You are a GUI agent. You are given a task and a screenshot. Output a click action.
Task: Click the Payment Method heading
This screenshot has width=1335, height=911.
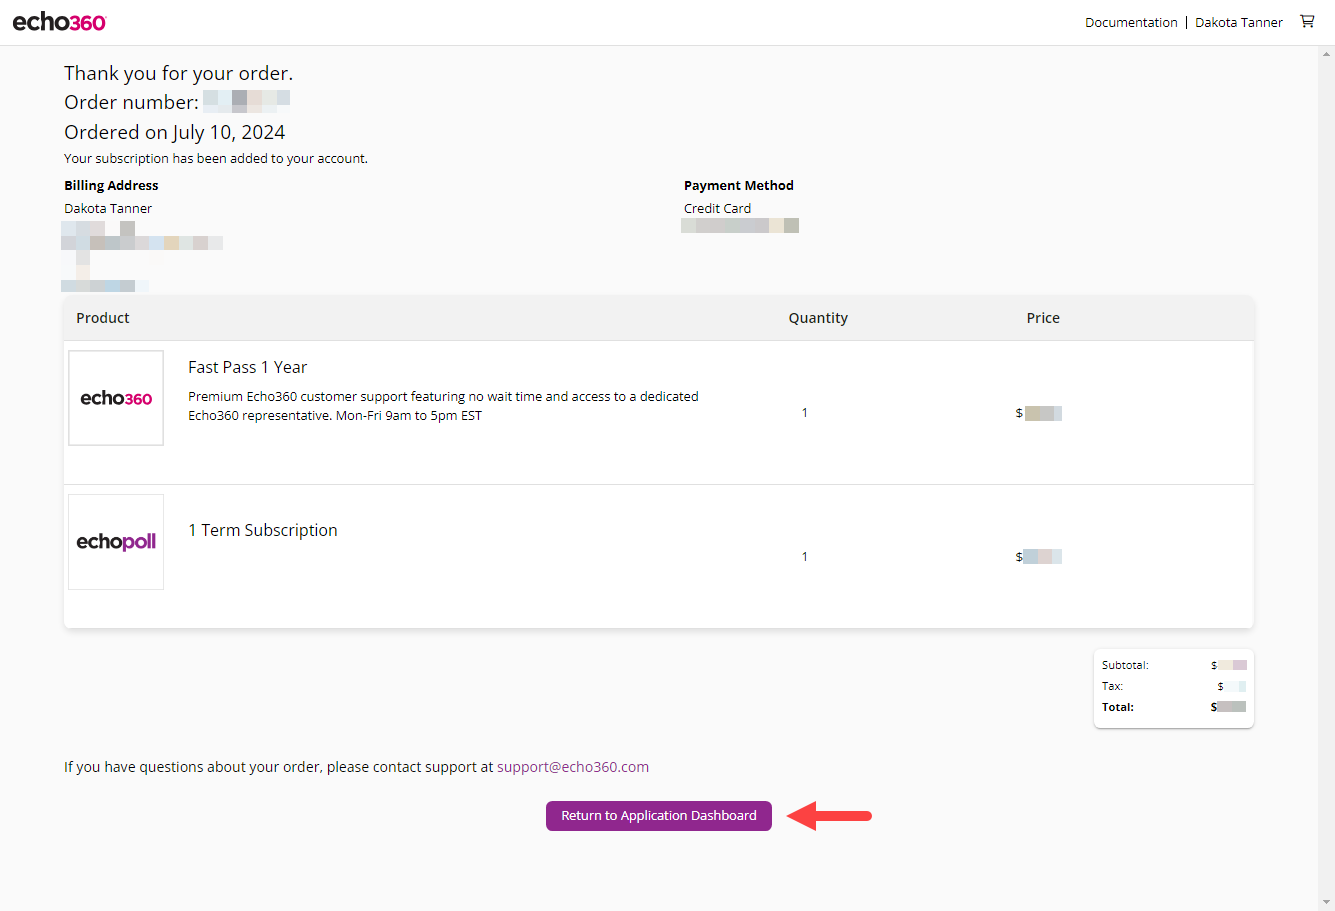739,185
